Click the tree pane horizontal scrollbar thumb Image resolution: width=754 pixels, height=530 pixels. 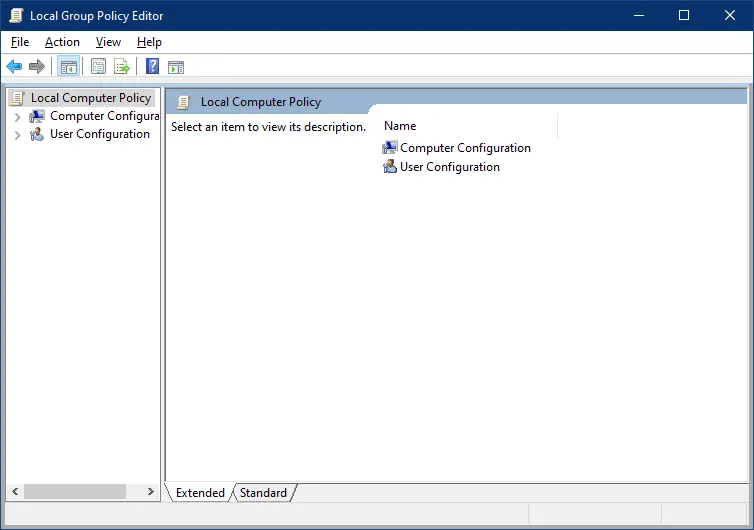coord(75,492)
